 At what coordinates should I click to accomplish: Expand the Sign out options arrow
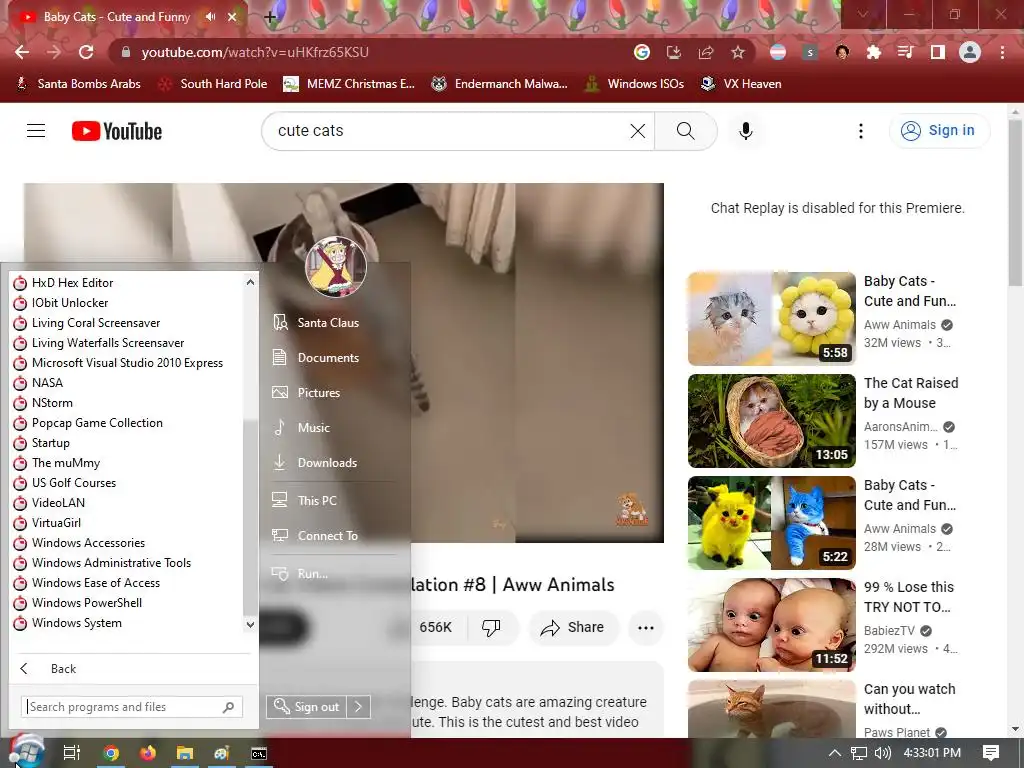[x=359, y=707]
